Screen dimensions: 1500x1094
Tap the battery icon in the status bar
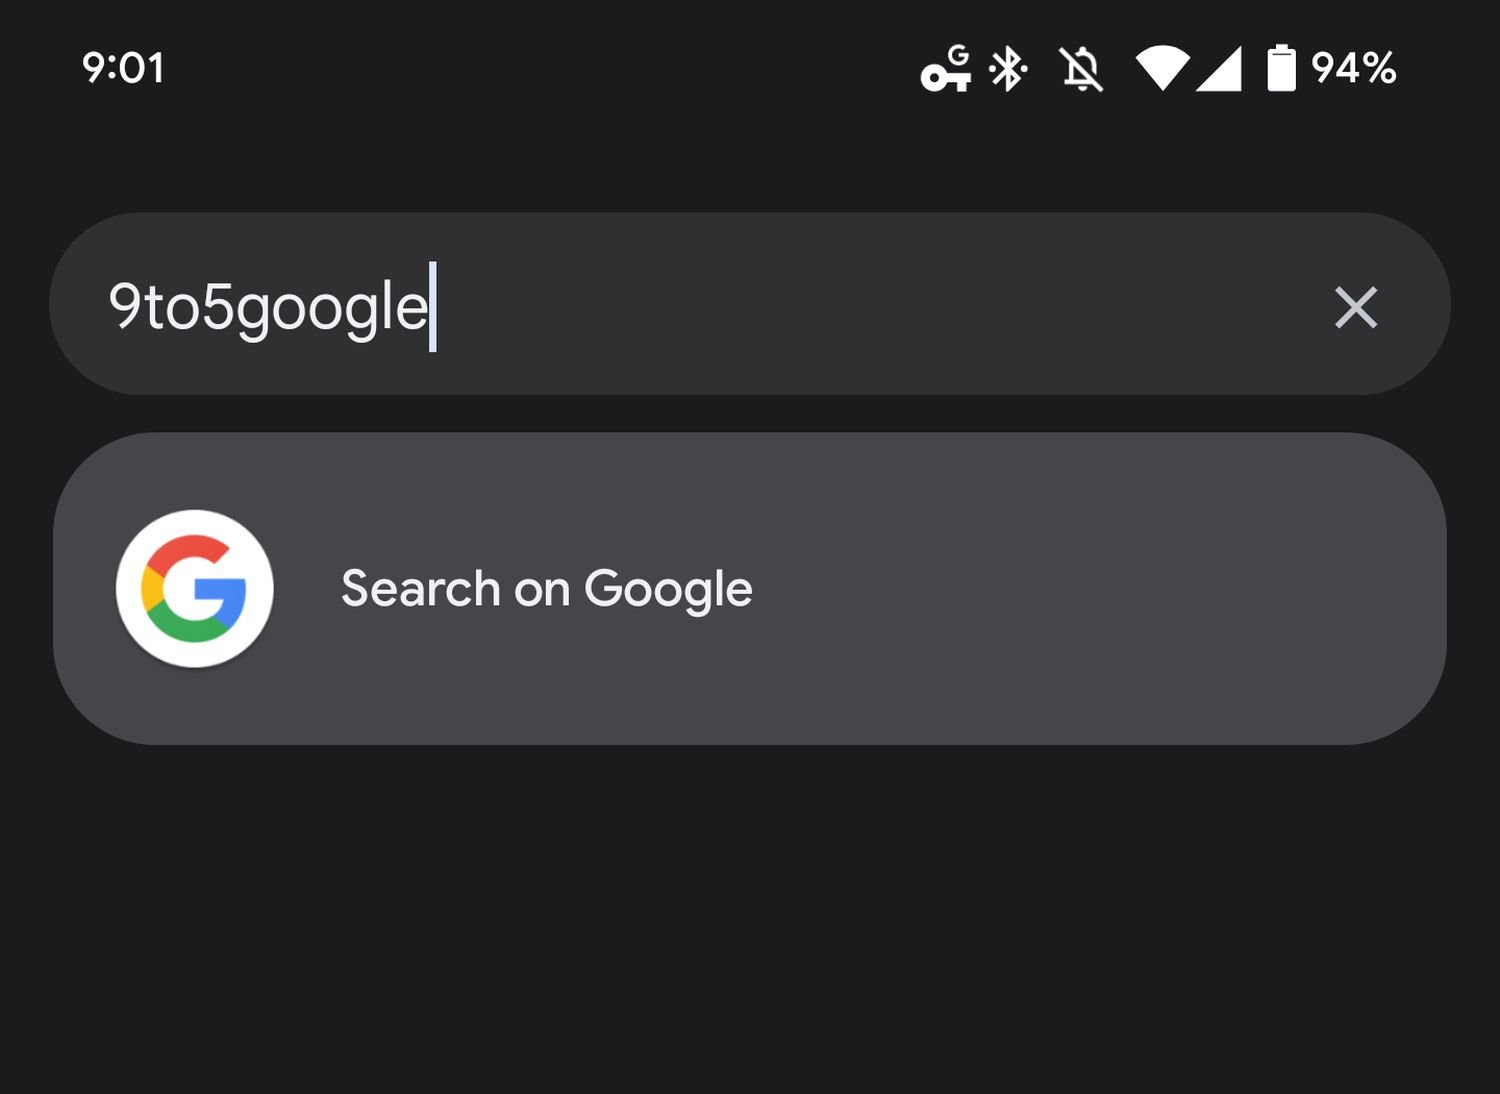[1281, 69]
